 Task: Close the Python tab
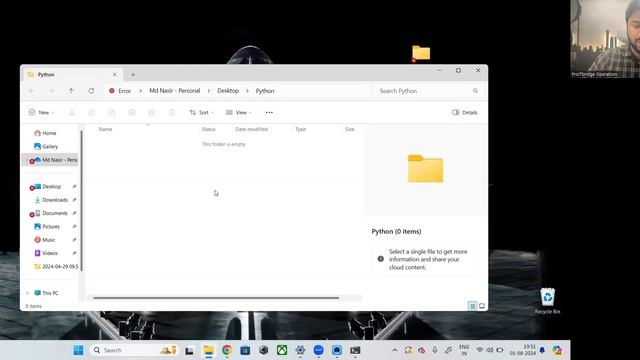[x=115, y=75]
